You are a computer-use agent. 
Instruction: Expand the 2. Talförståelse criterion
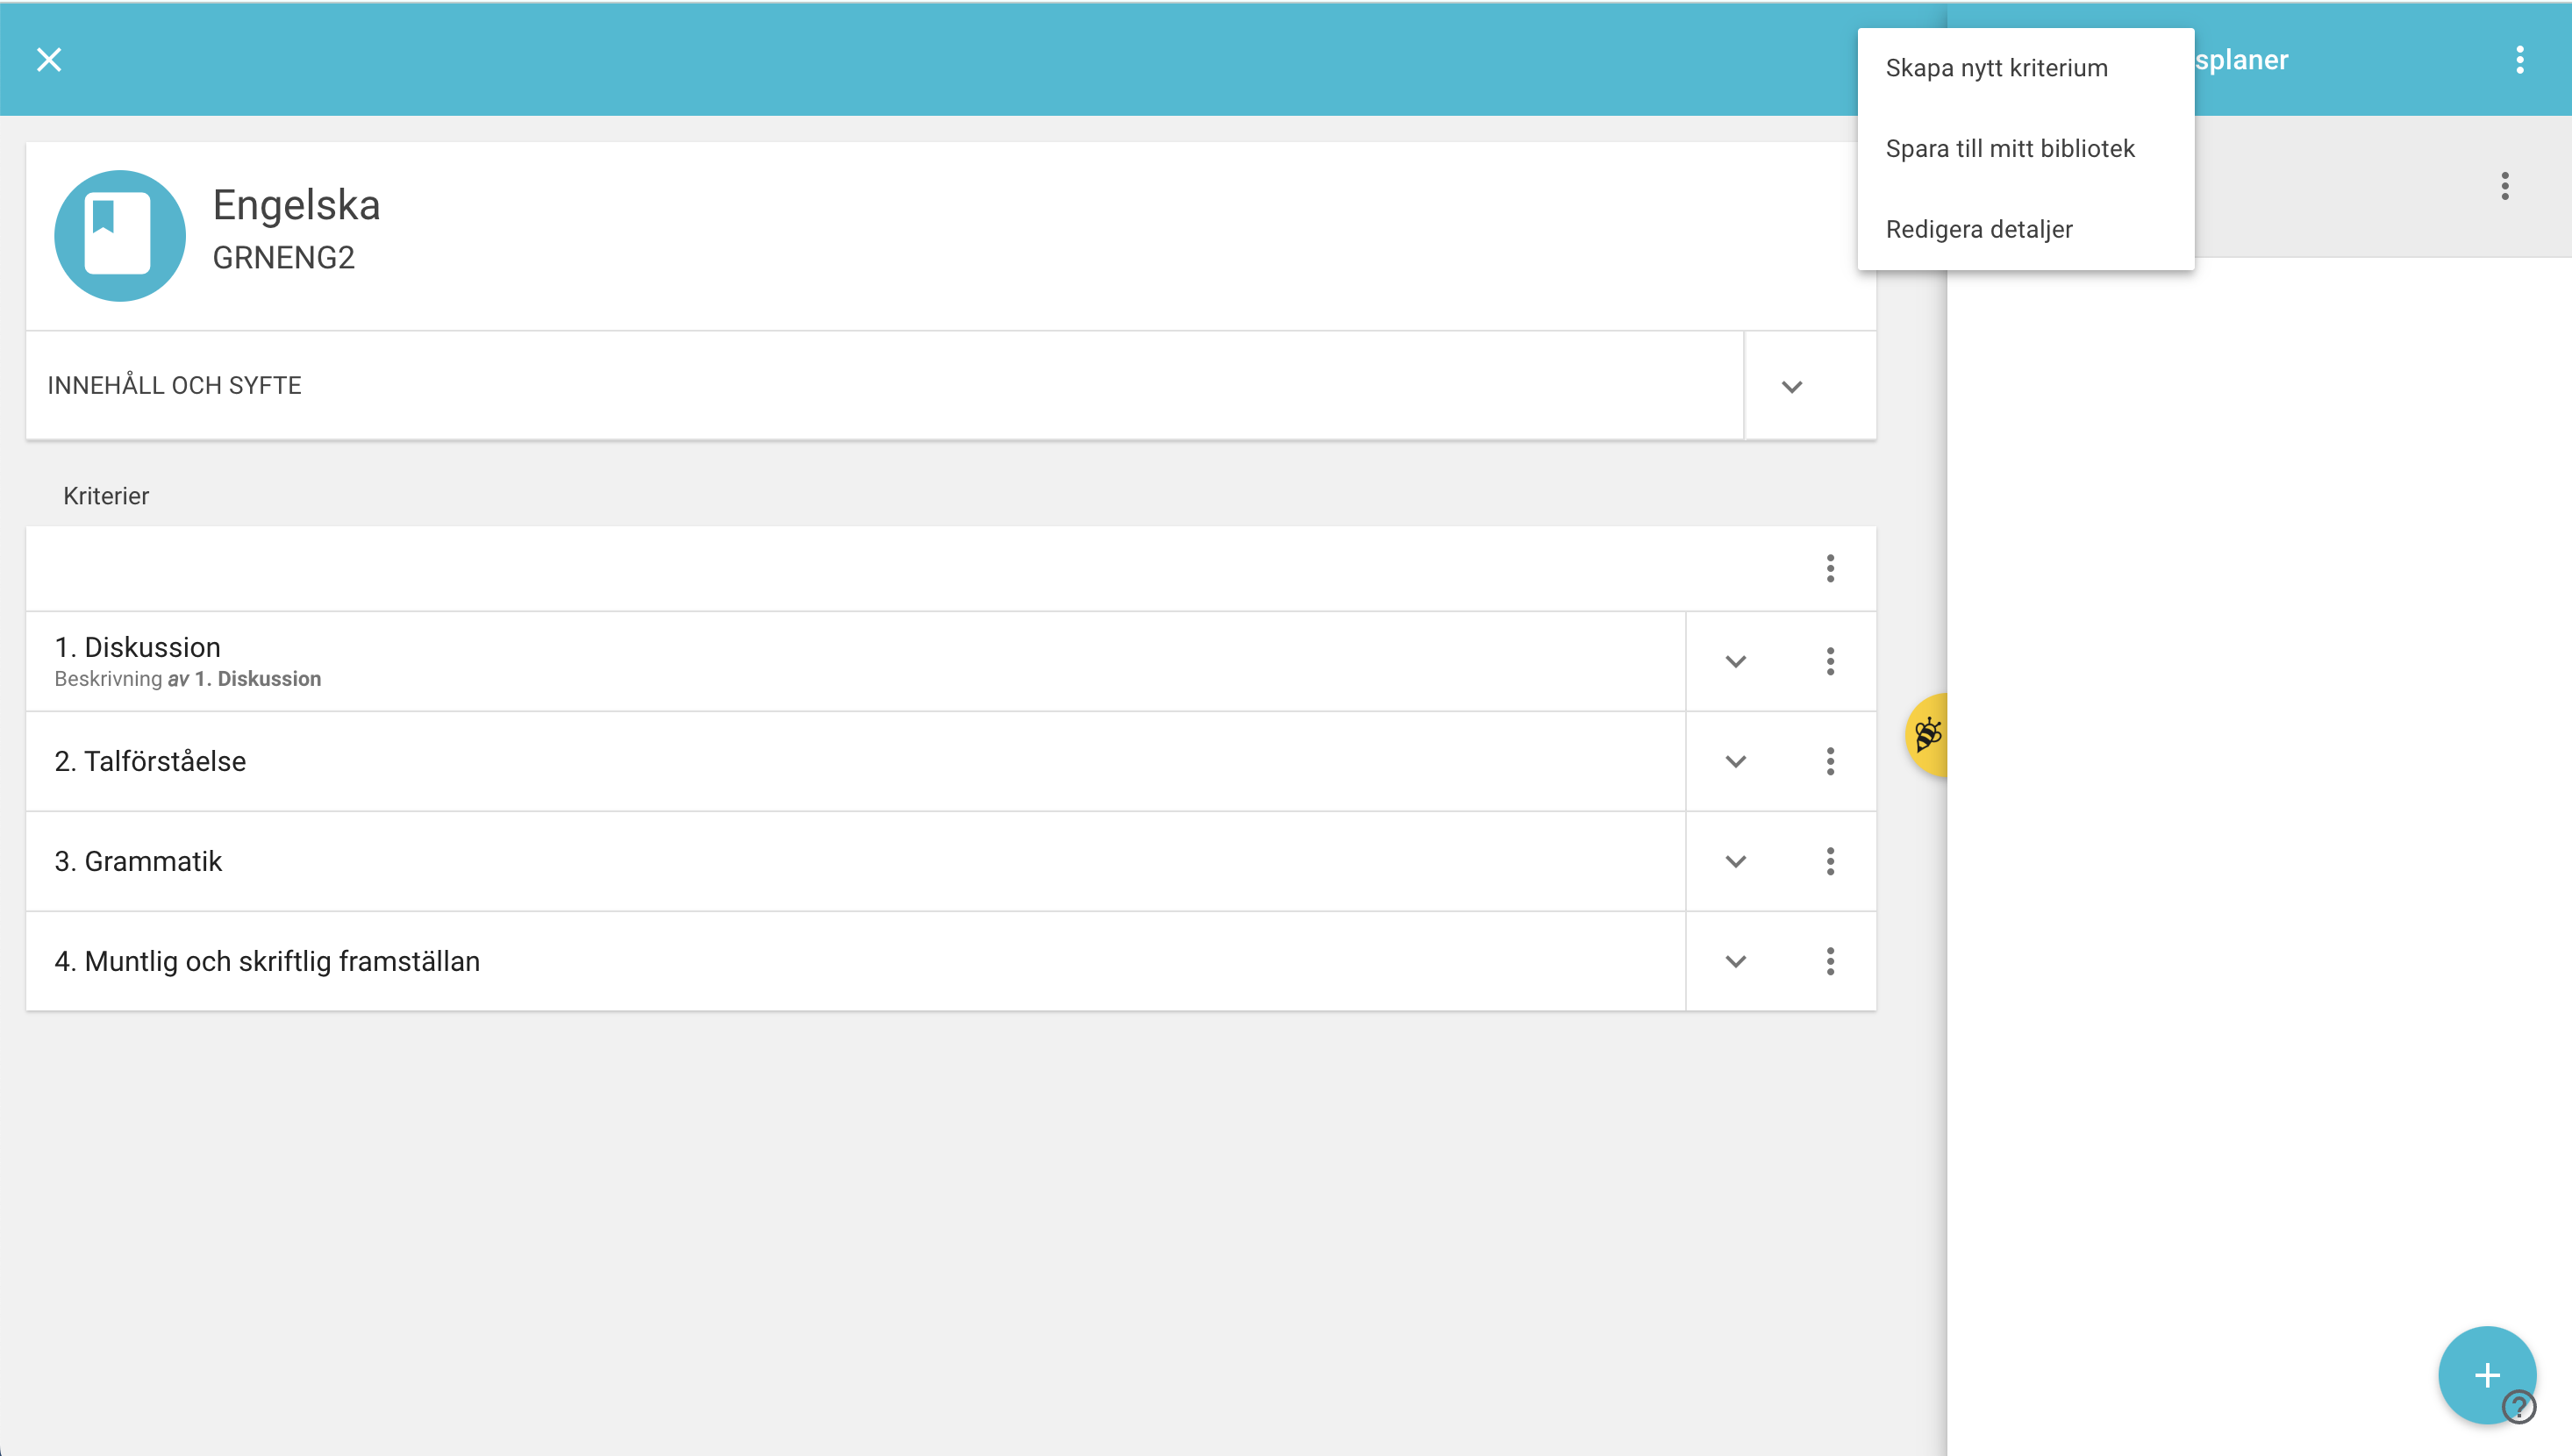tap(1735, 761)
